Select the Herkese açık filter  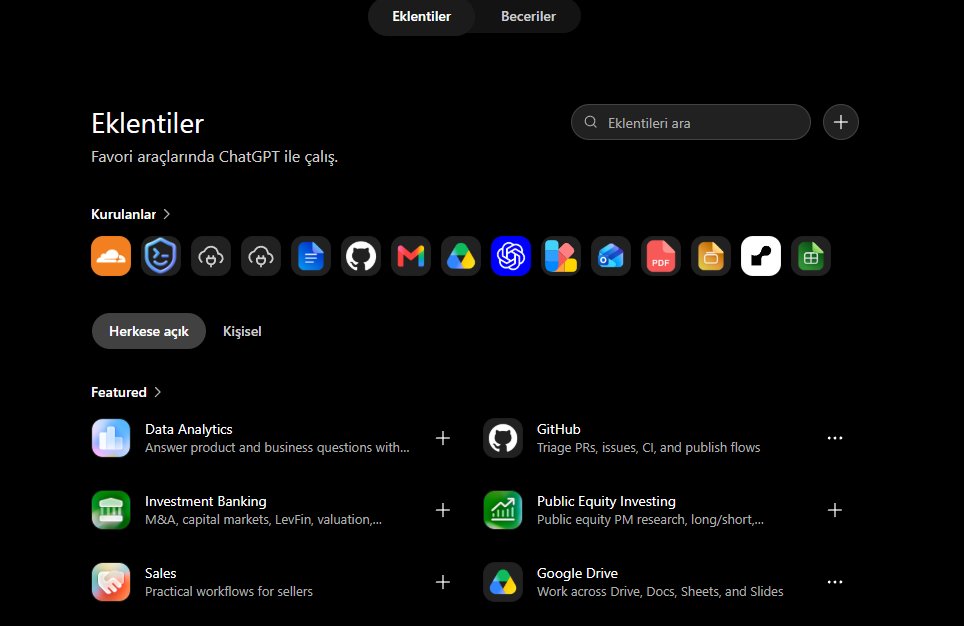(149, 331)
